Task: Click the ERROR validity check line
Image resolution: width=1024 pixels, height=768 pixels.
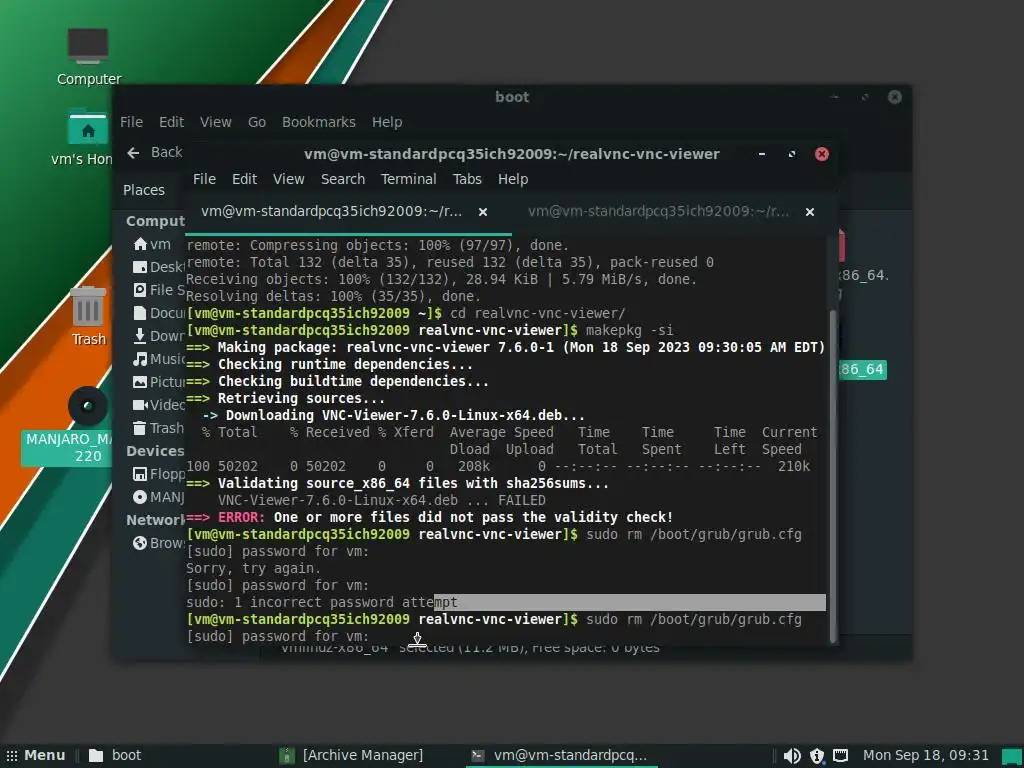Action: (430, 517)
